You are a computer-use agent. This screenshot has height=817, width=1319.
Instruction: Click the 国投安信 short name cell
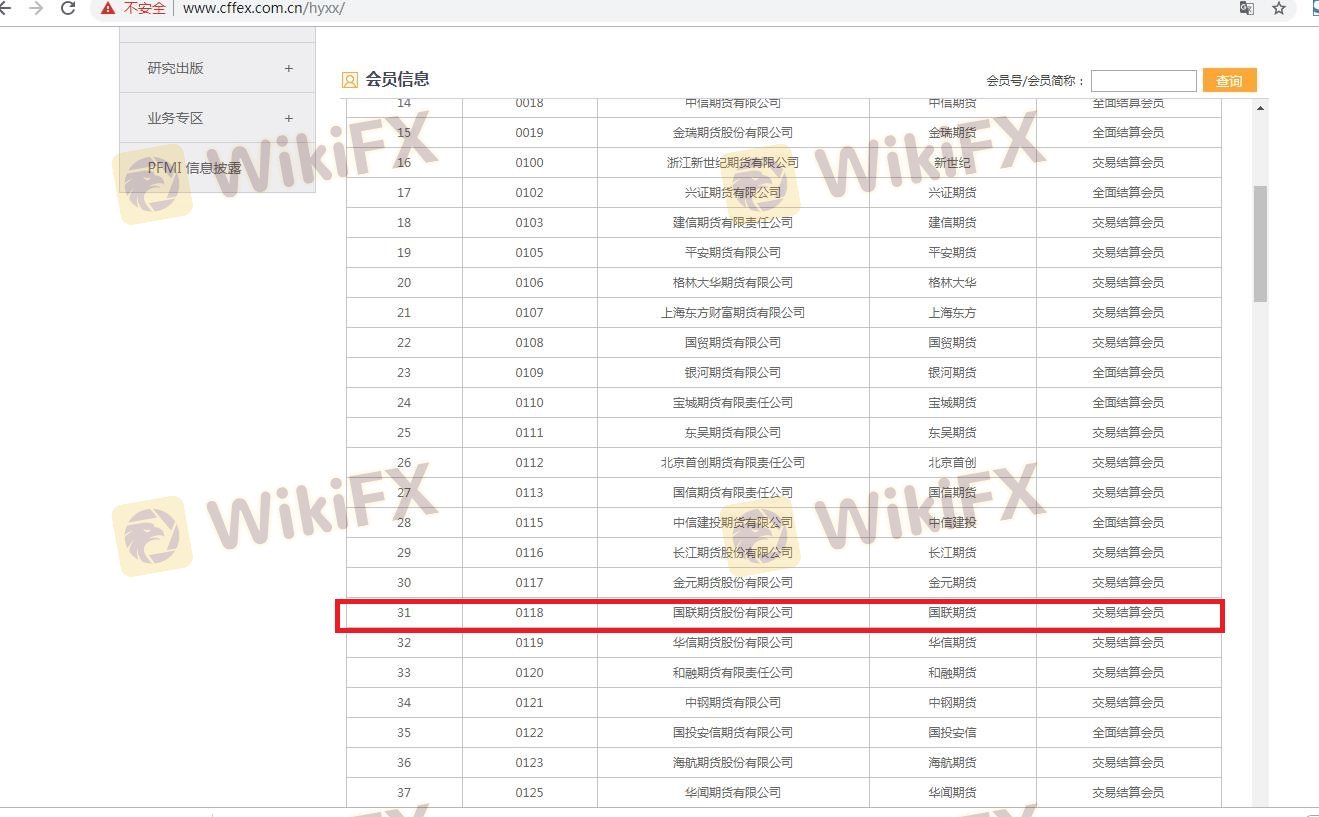(x=951, y=732)
